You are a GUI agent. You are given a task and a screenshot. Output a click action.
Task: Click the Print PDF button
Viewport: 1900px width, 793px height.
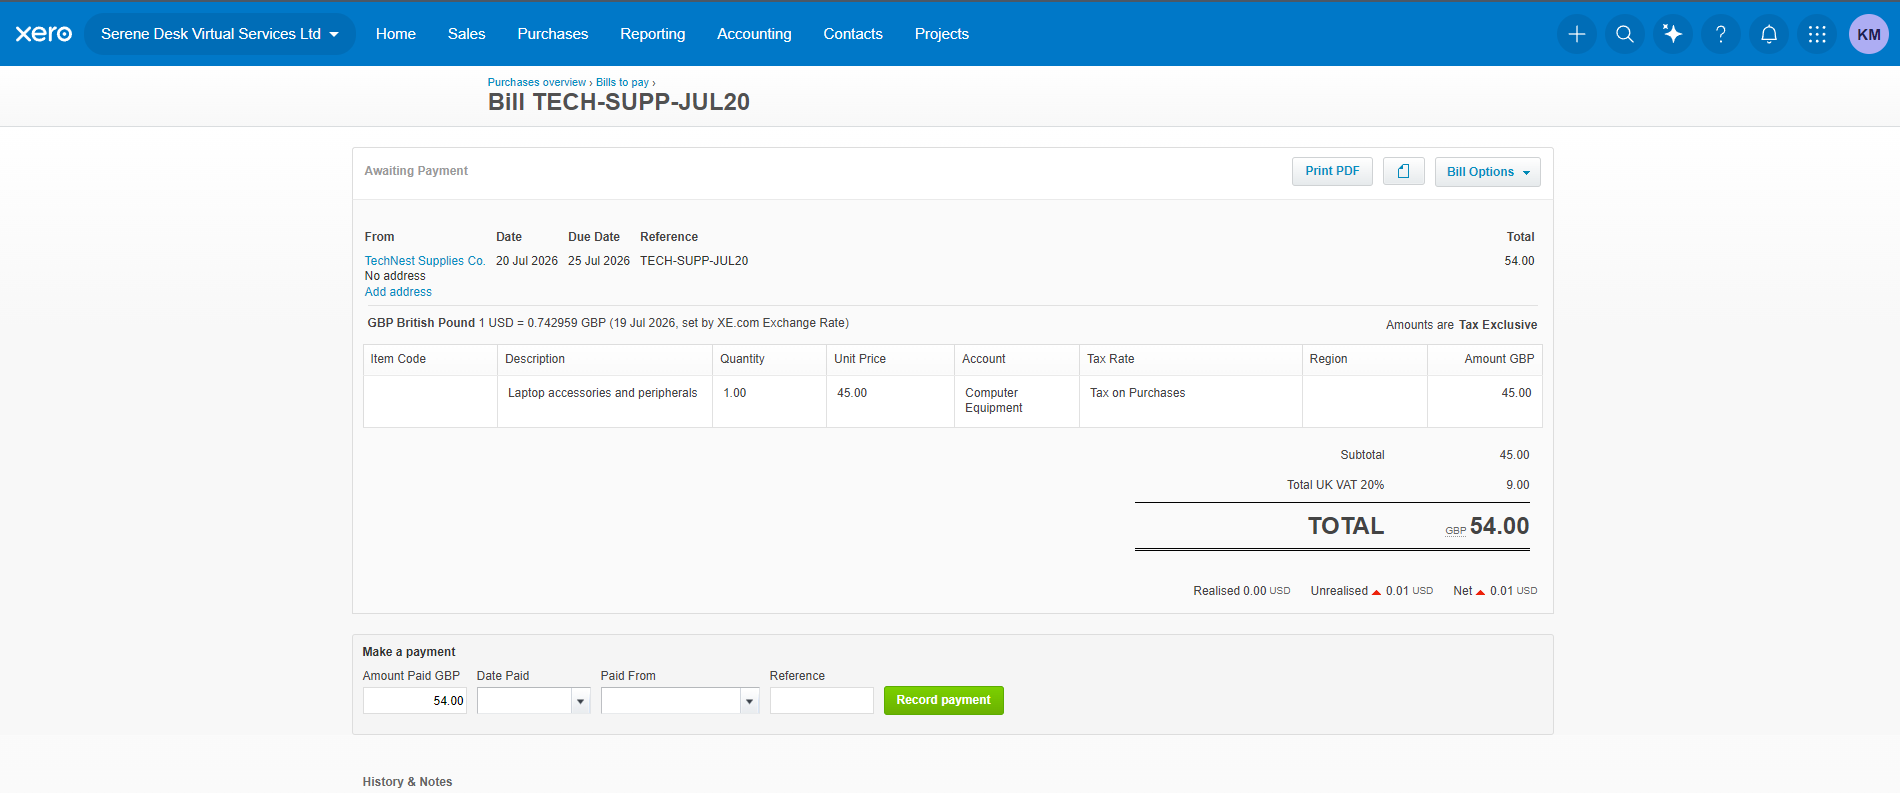point(1332,171)
